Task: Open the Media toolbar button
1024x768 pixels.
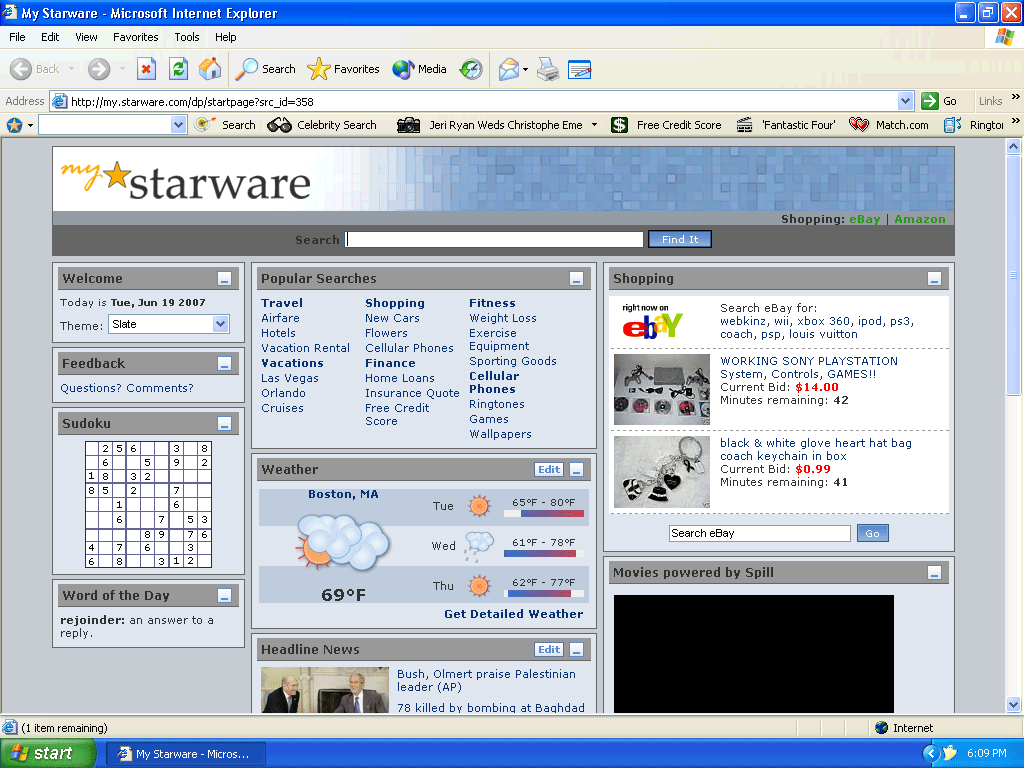Action: click(419, 69)
